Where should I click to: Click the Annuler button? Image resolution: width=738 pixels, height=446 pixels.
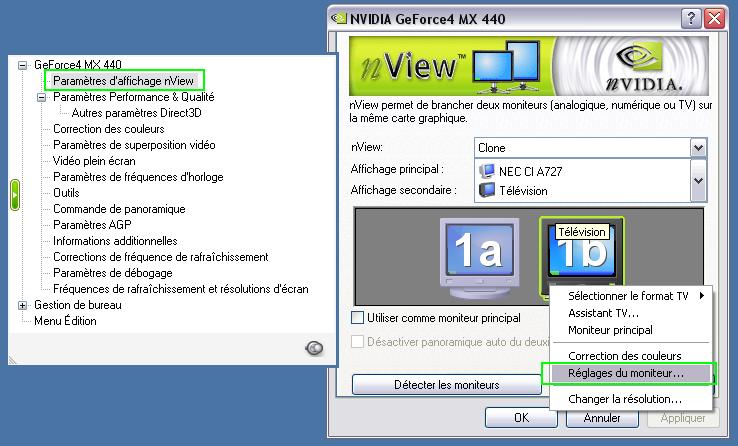coord(602,418)
